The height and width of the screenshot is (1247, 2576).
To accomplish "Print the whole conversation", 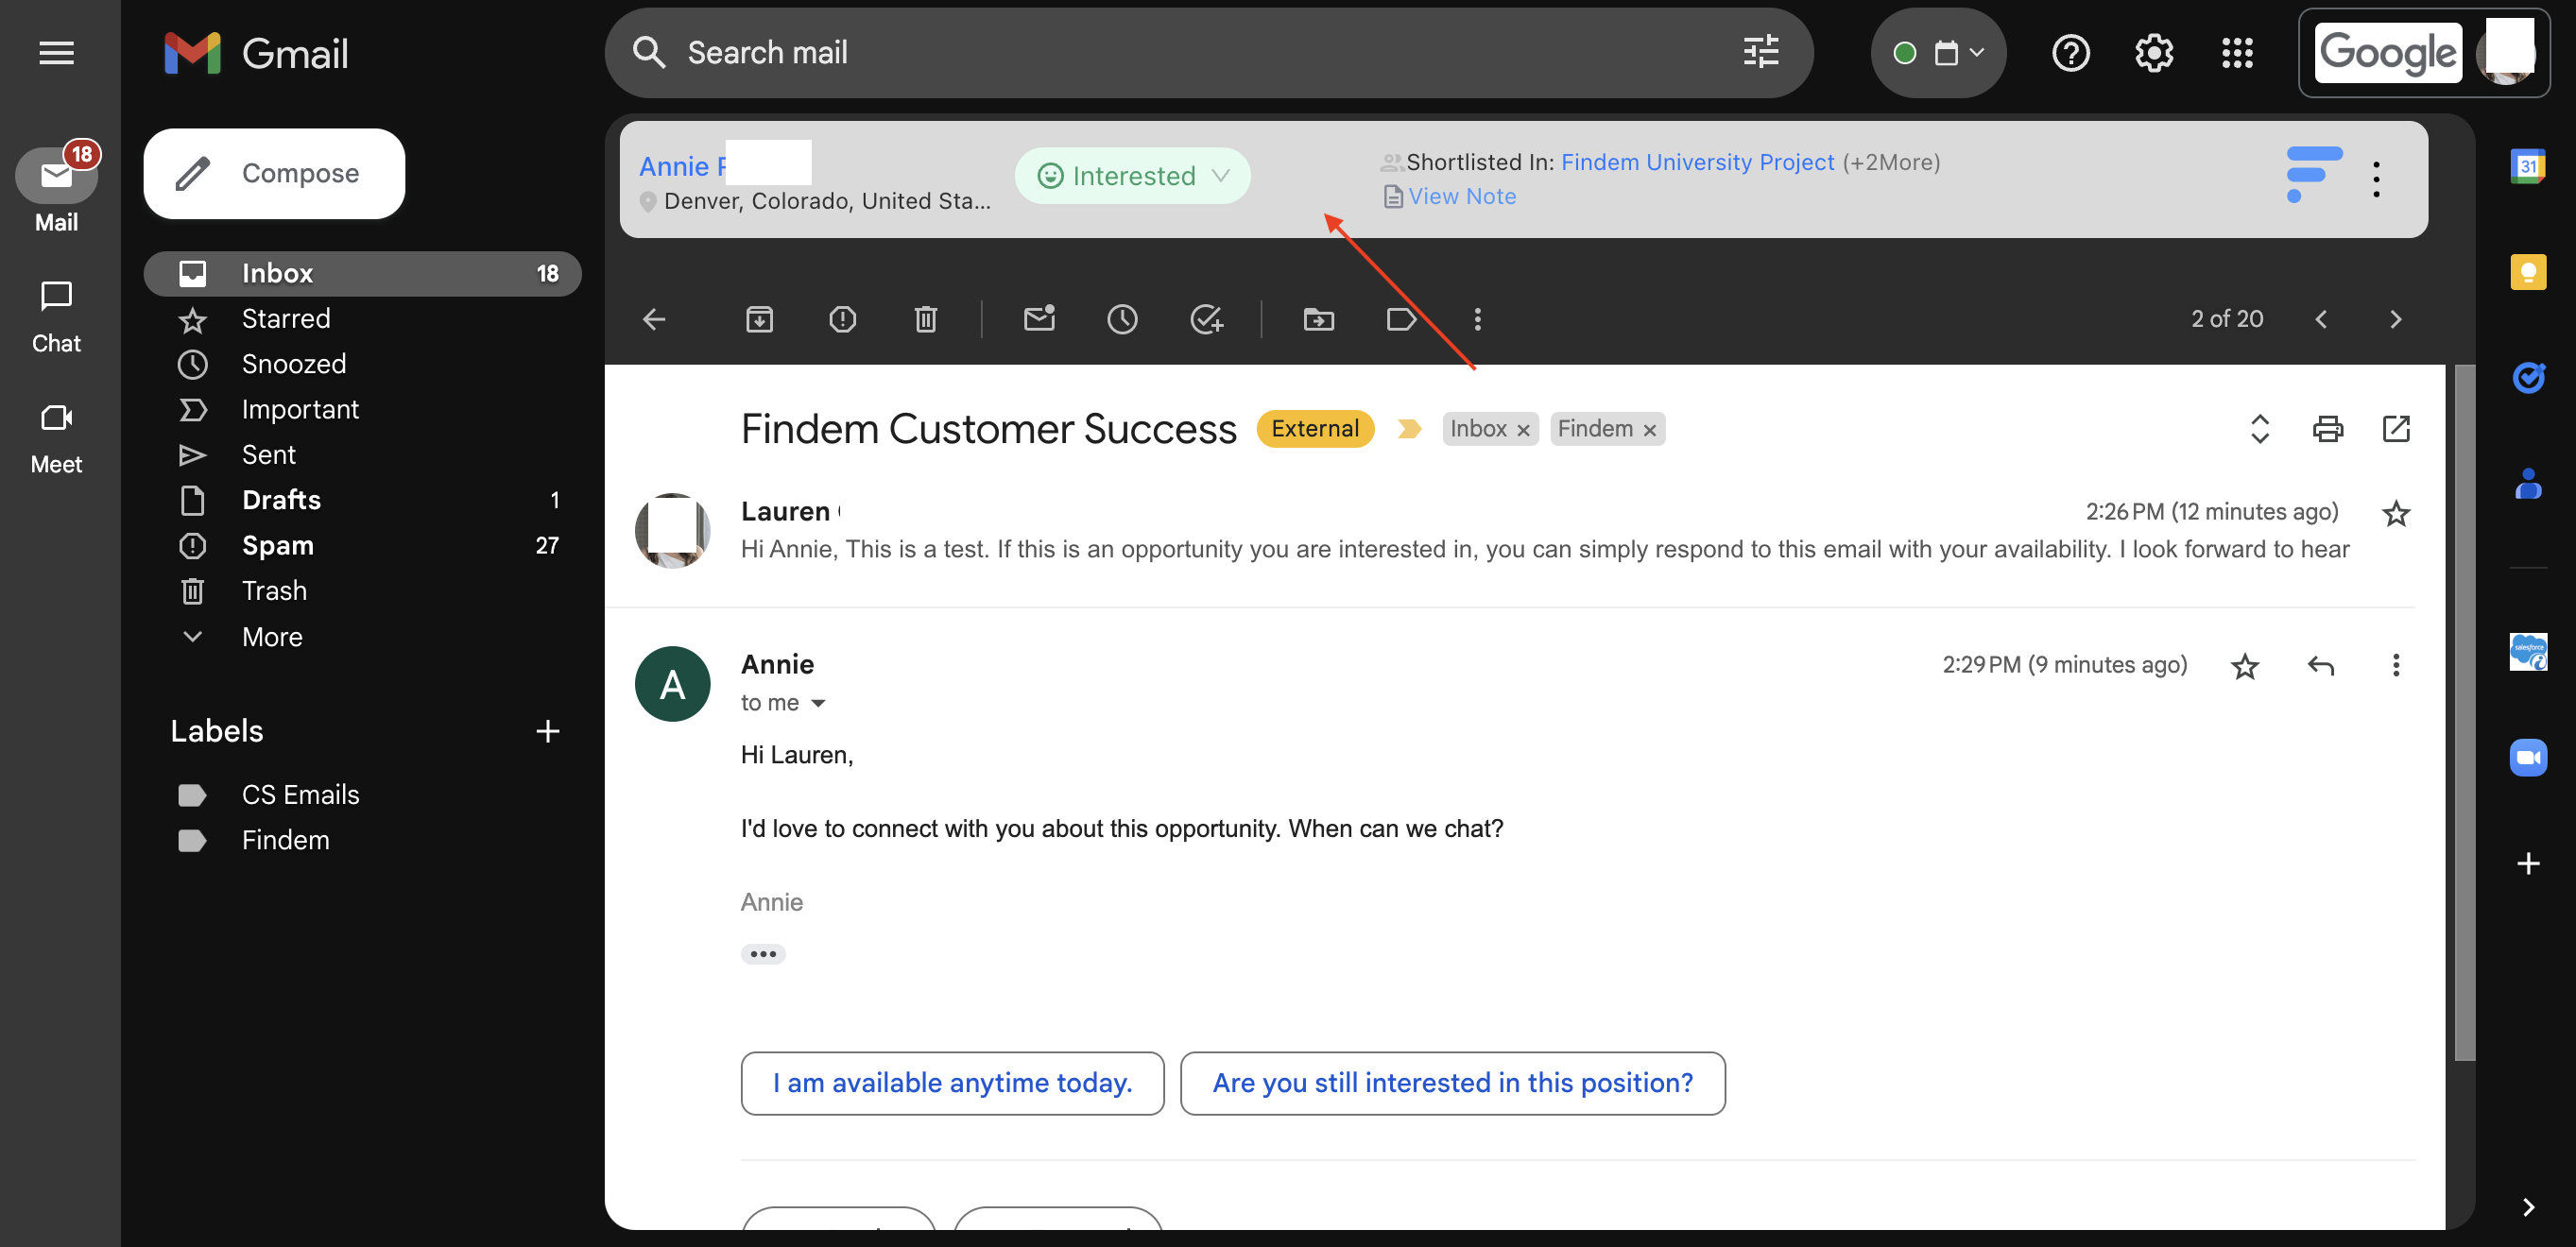I will [x=2327, y=429].
